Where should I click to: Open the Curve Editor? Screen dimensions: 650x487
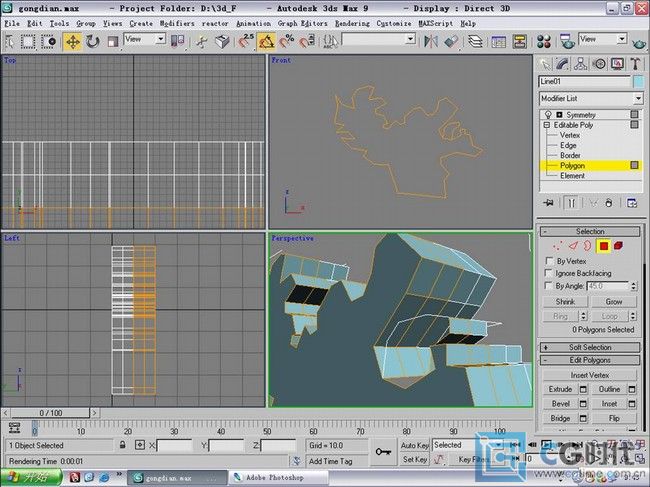coord(499,41)
